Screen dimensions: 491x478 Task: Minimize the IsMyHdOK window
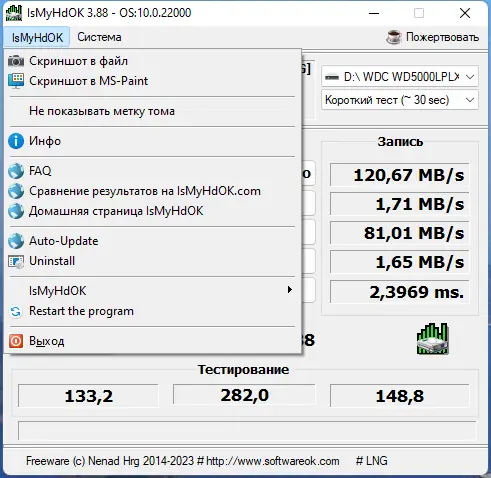(374, 13)
